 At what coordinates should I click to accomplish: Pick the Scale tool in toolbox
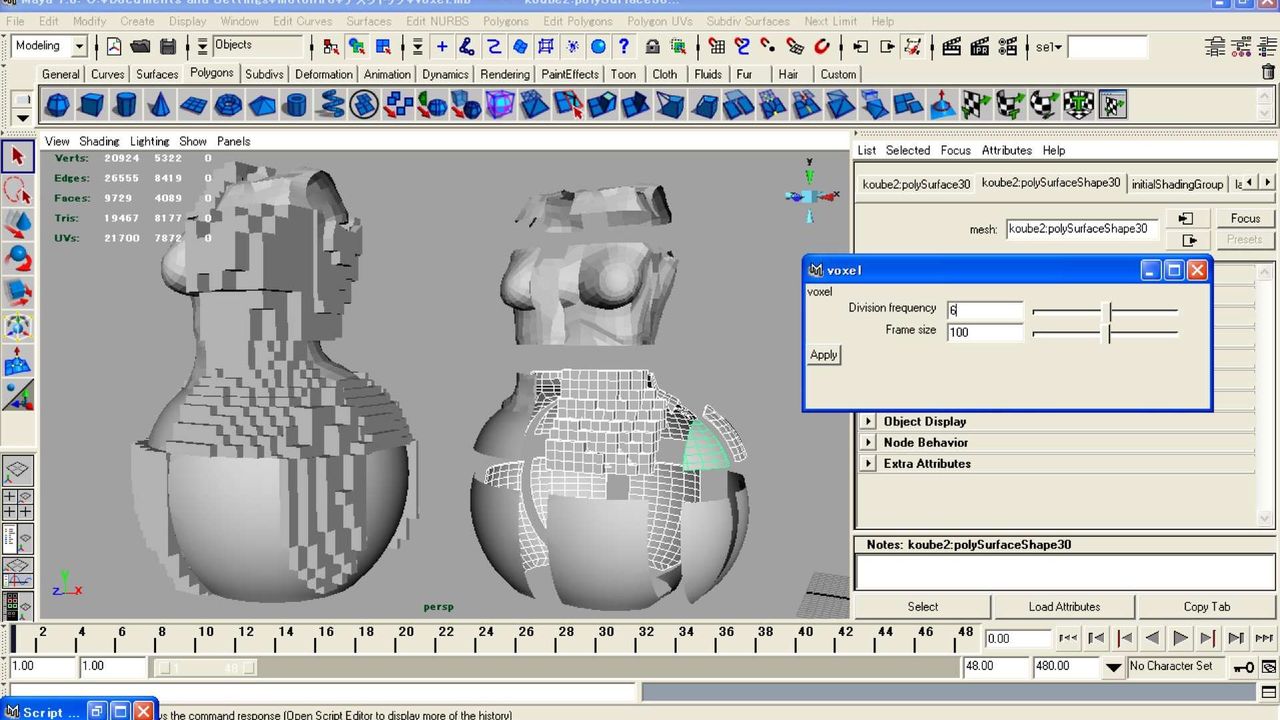pyautogui.click(x=18, y=293)
